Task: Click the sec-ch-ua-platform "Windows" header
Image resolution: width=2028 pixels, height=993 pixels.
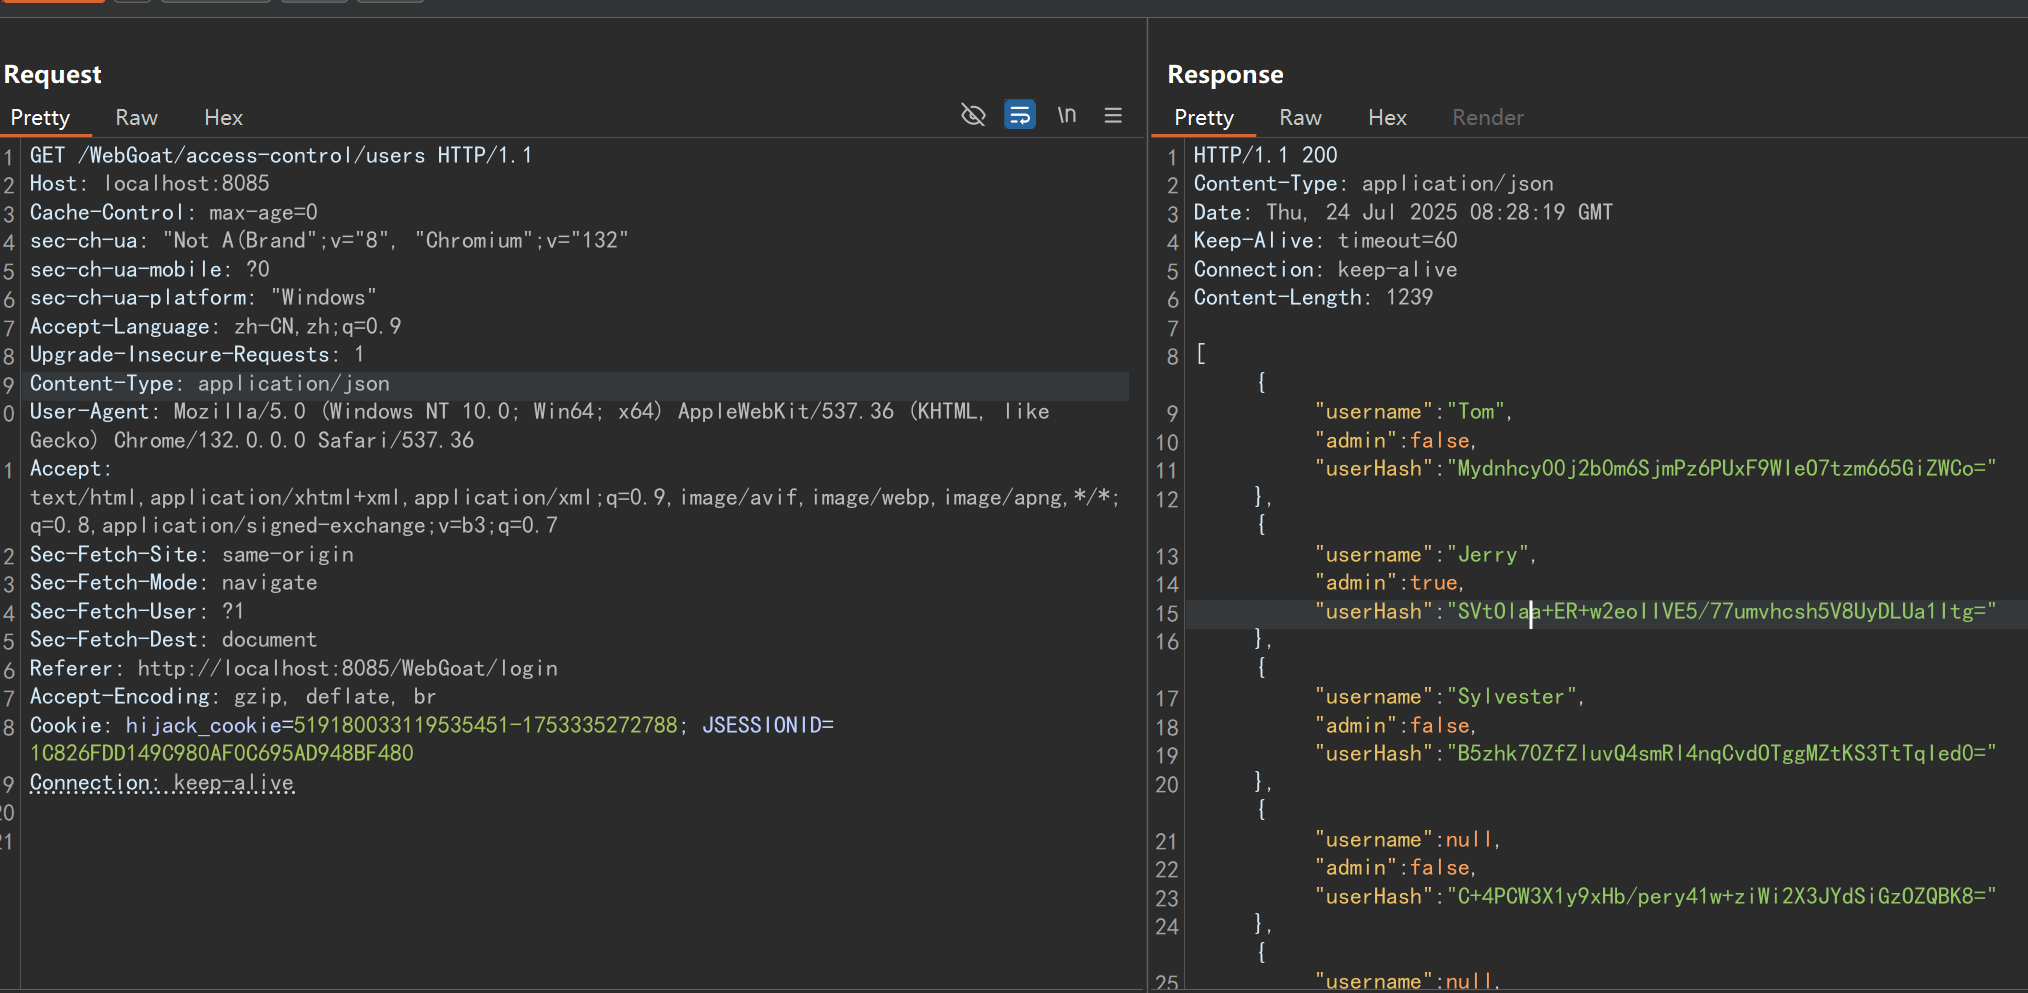Action: point(203,298)
